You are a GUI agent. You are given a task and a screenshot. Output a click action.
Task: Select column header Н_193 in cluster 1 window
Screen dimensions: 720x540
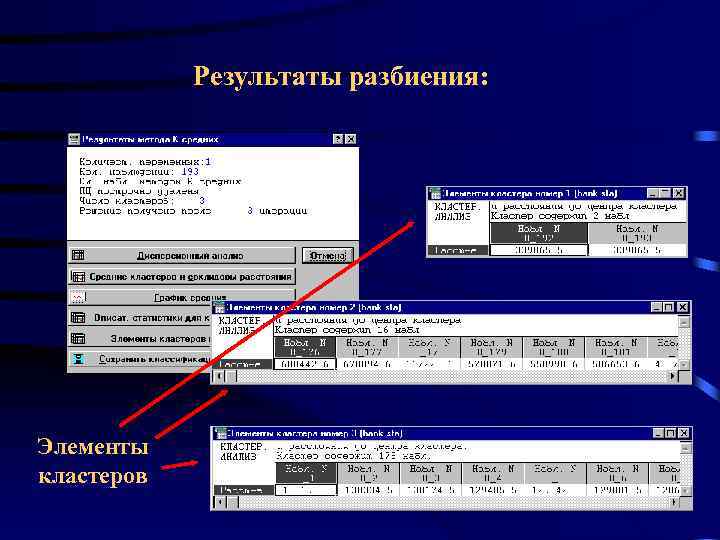click(637, 233)
